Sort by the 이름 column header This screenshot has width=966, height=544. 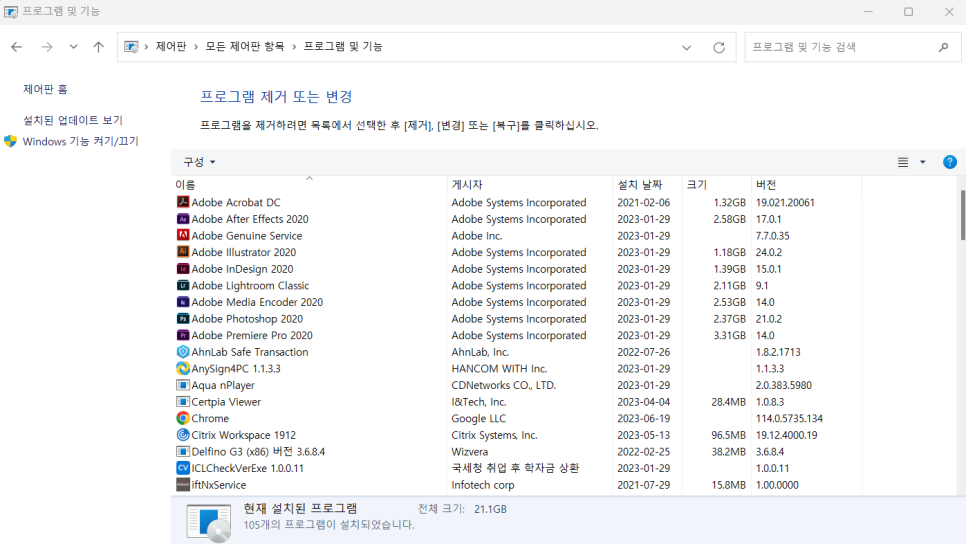point(309,184)
